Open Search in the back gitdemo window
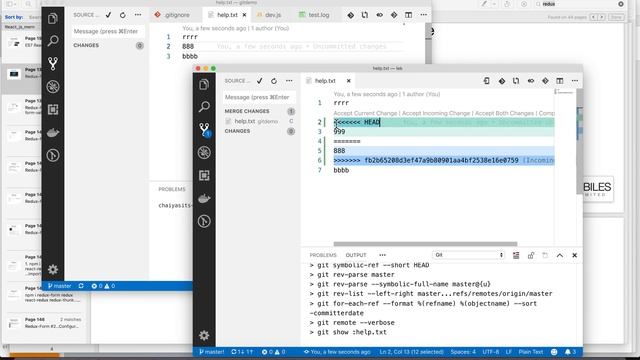640x360 pixels. (x=53, y=41)
